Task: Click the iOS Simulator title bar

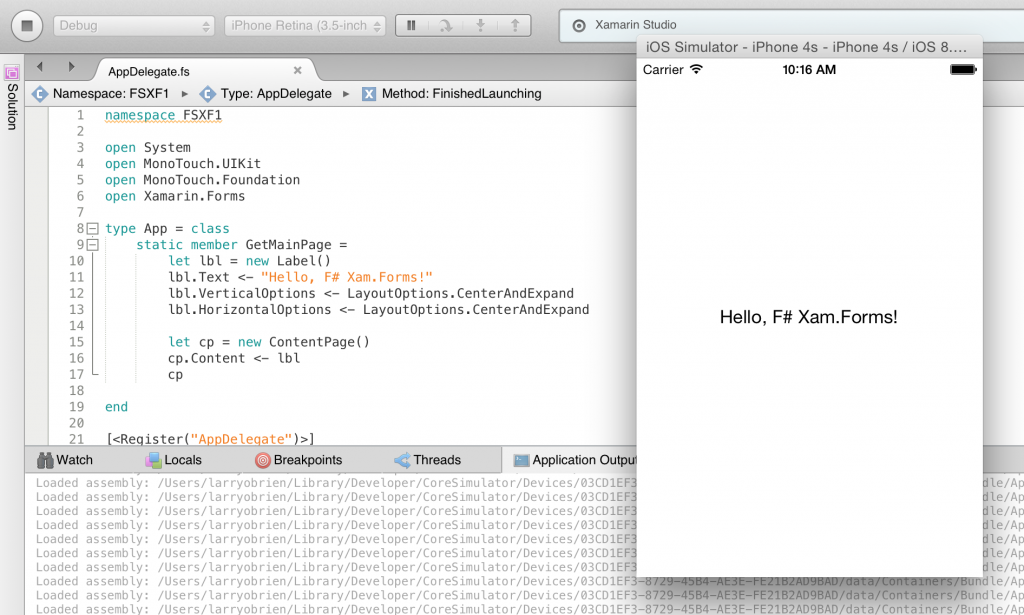Action: pos(809,47)
